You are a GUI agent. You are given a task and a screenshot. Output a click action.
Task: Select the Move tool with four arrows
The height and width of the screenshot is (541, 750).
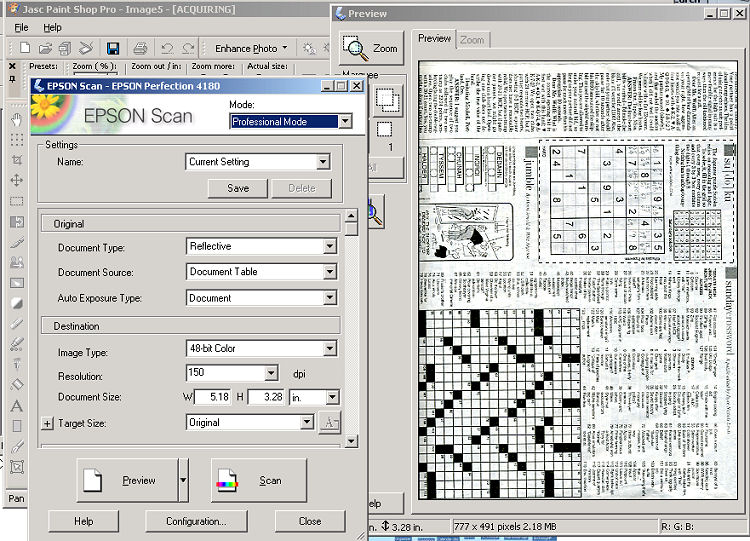[16, 180]
